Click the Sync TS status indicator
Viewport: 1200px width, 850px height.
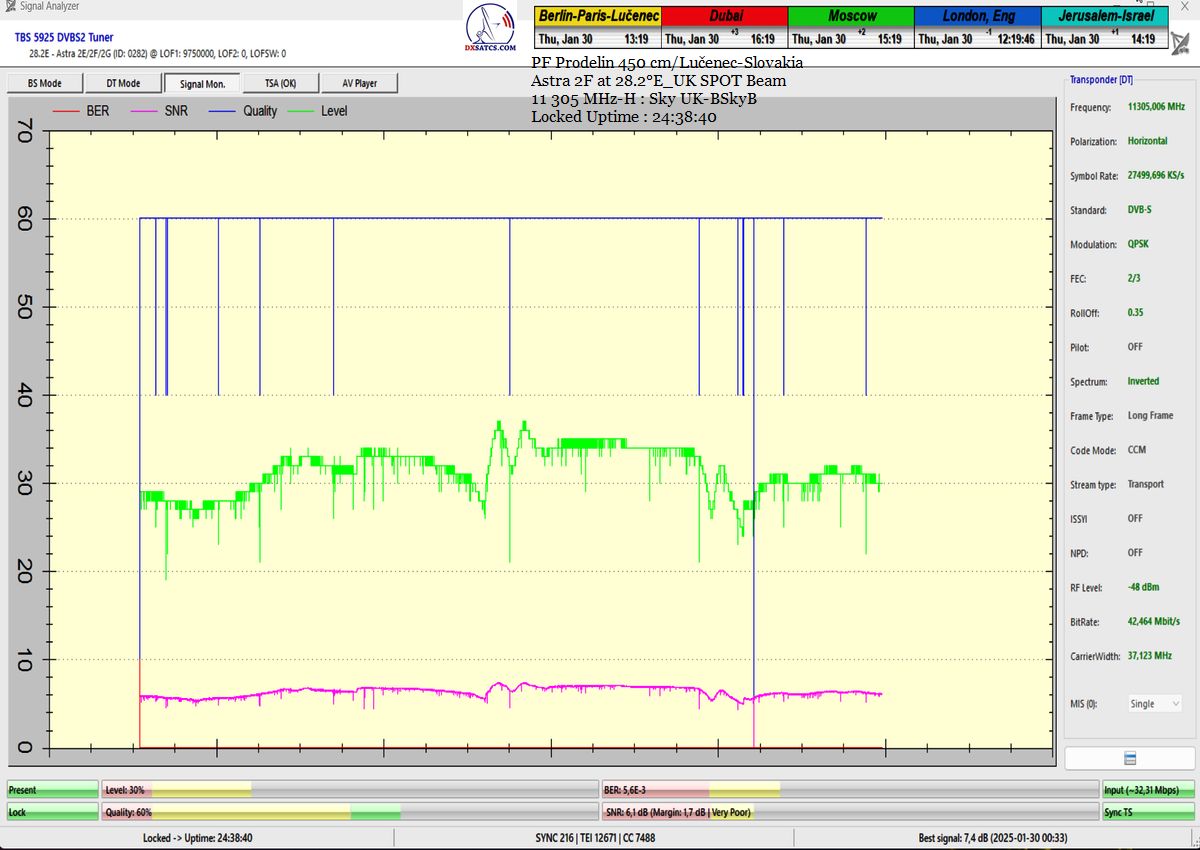click(1147, 813)
